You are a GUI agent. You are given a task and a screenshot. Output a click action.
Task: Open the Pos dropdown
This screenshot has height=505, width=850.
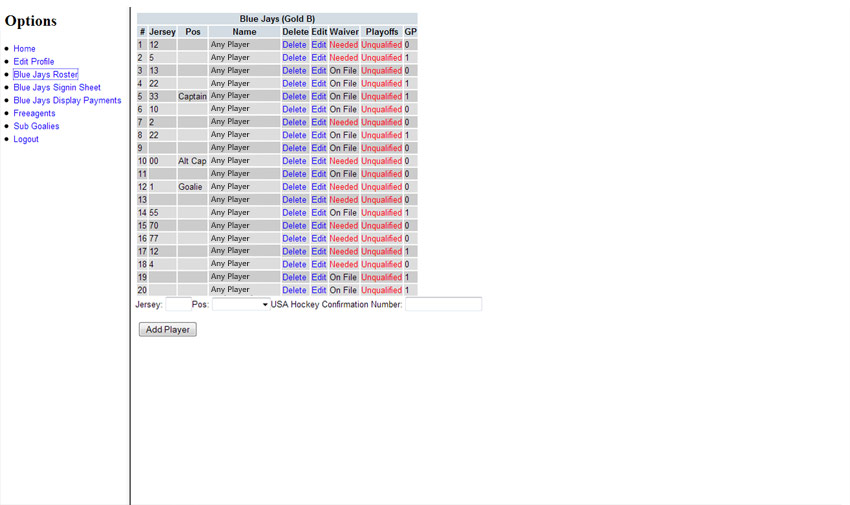(241, 305)
